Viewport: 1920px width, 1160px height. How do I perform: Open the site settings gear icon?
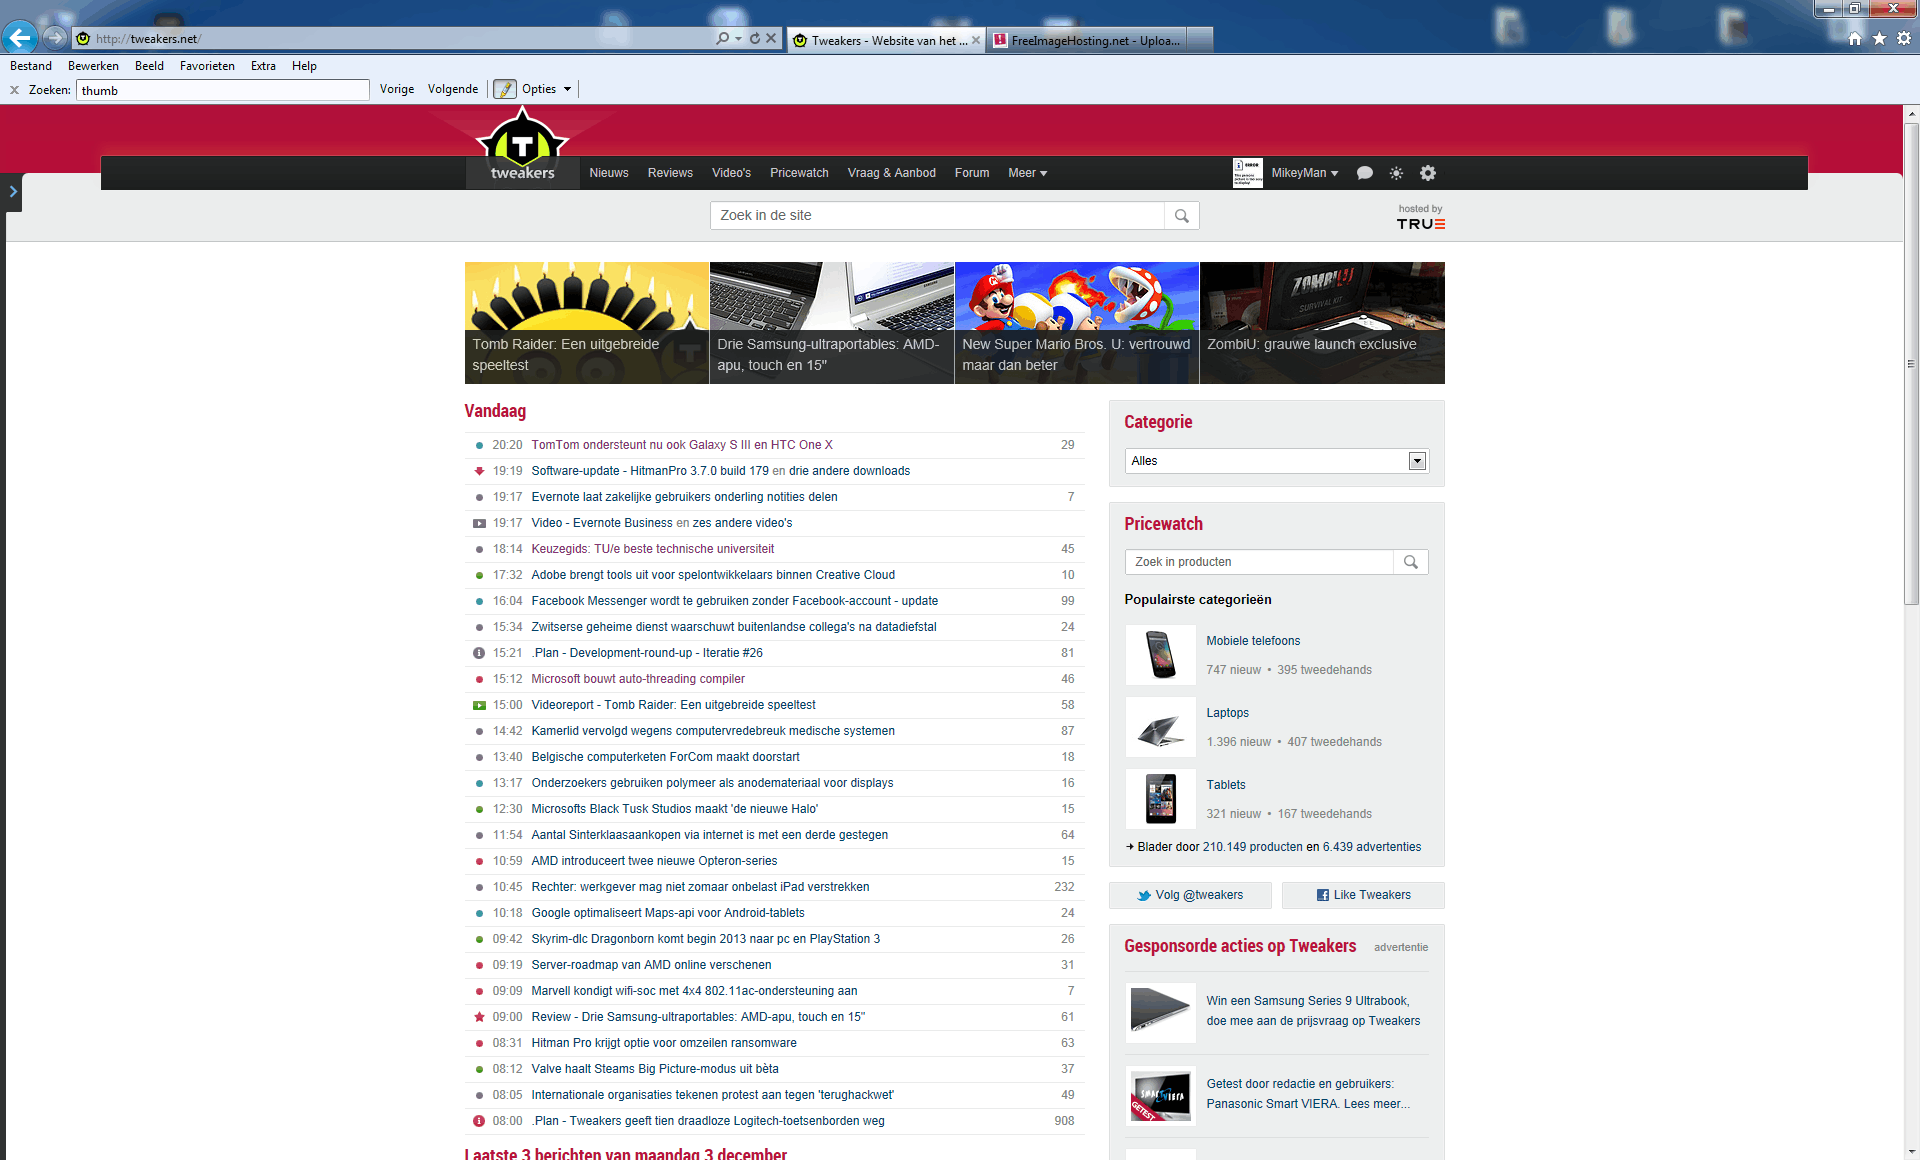coord(1428,173)
